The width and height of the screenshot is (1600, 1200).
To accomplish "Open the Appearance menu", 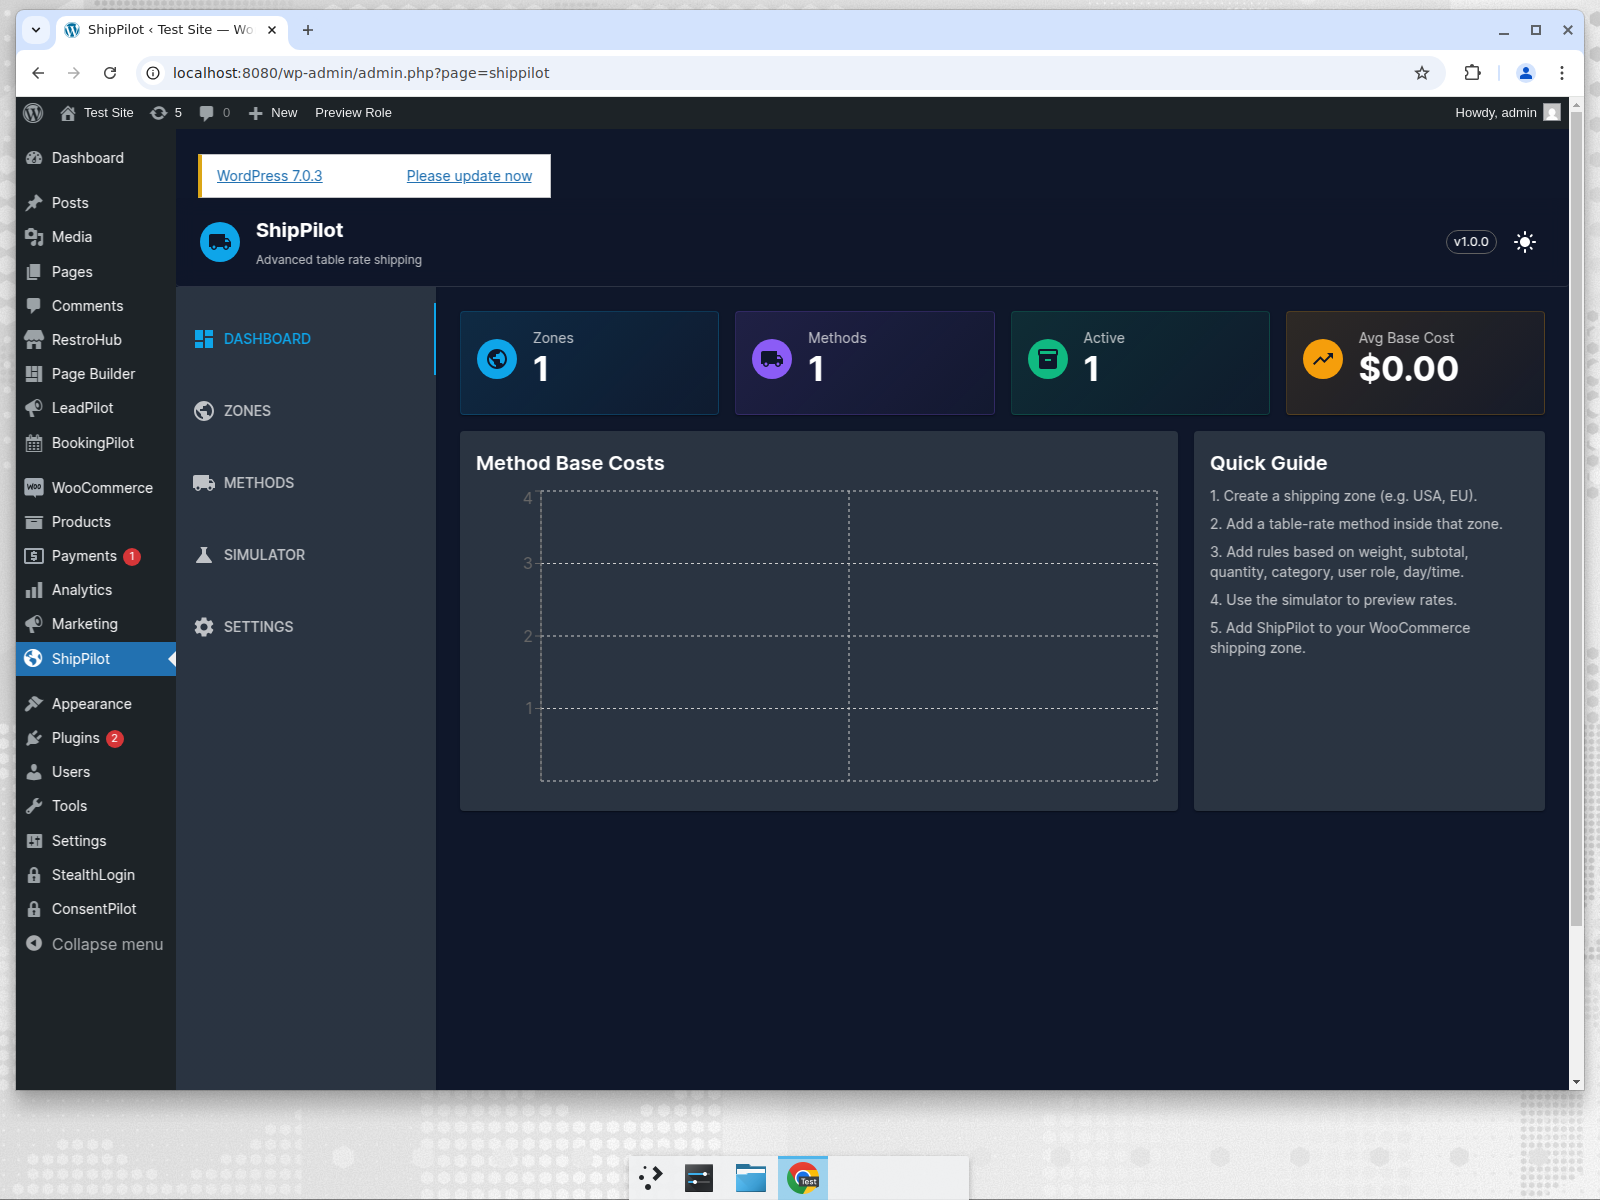I will pos(96,704).
